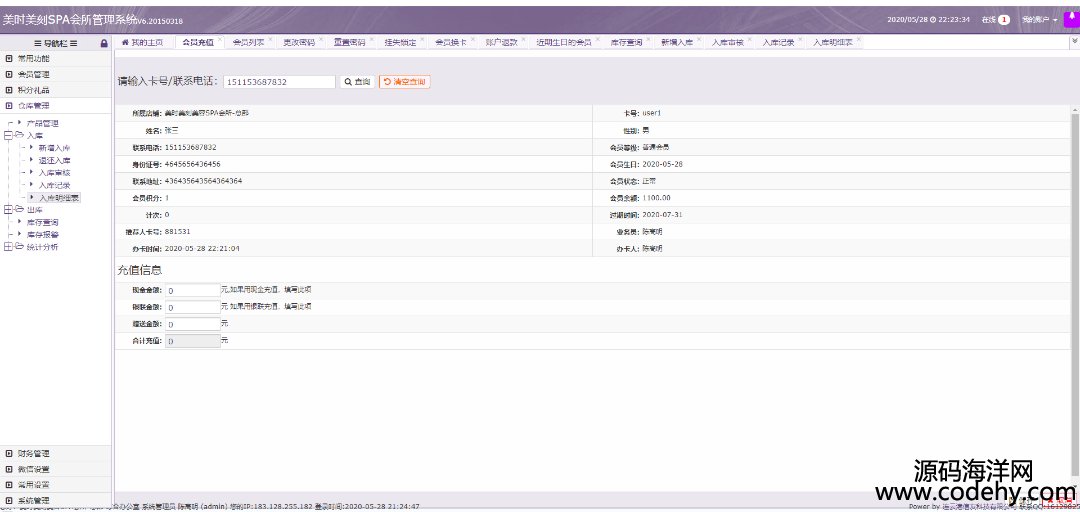Open the 我的账户 dropdown menu
The image size is (1080, 512).
click(1040, 19)
